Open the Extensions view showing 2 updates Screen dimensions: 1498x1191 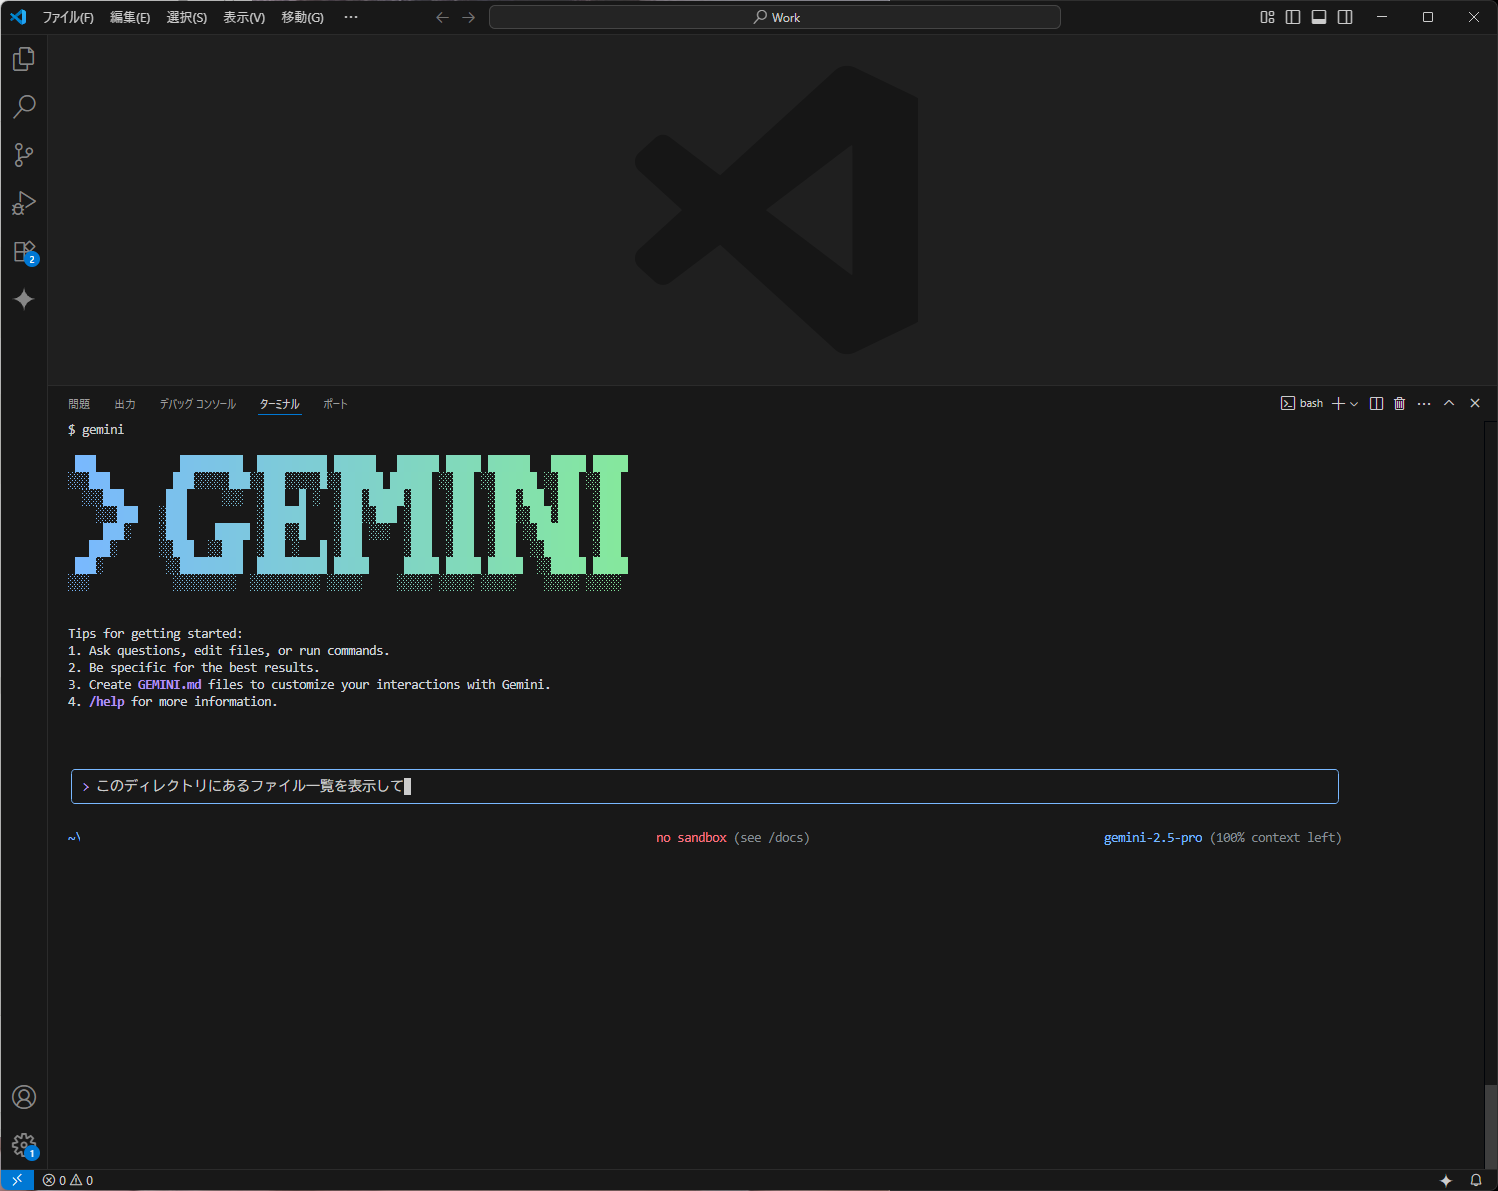[23, 251]
